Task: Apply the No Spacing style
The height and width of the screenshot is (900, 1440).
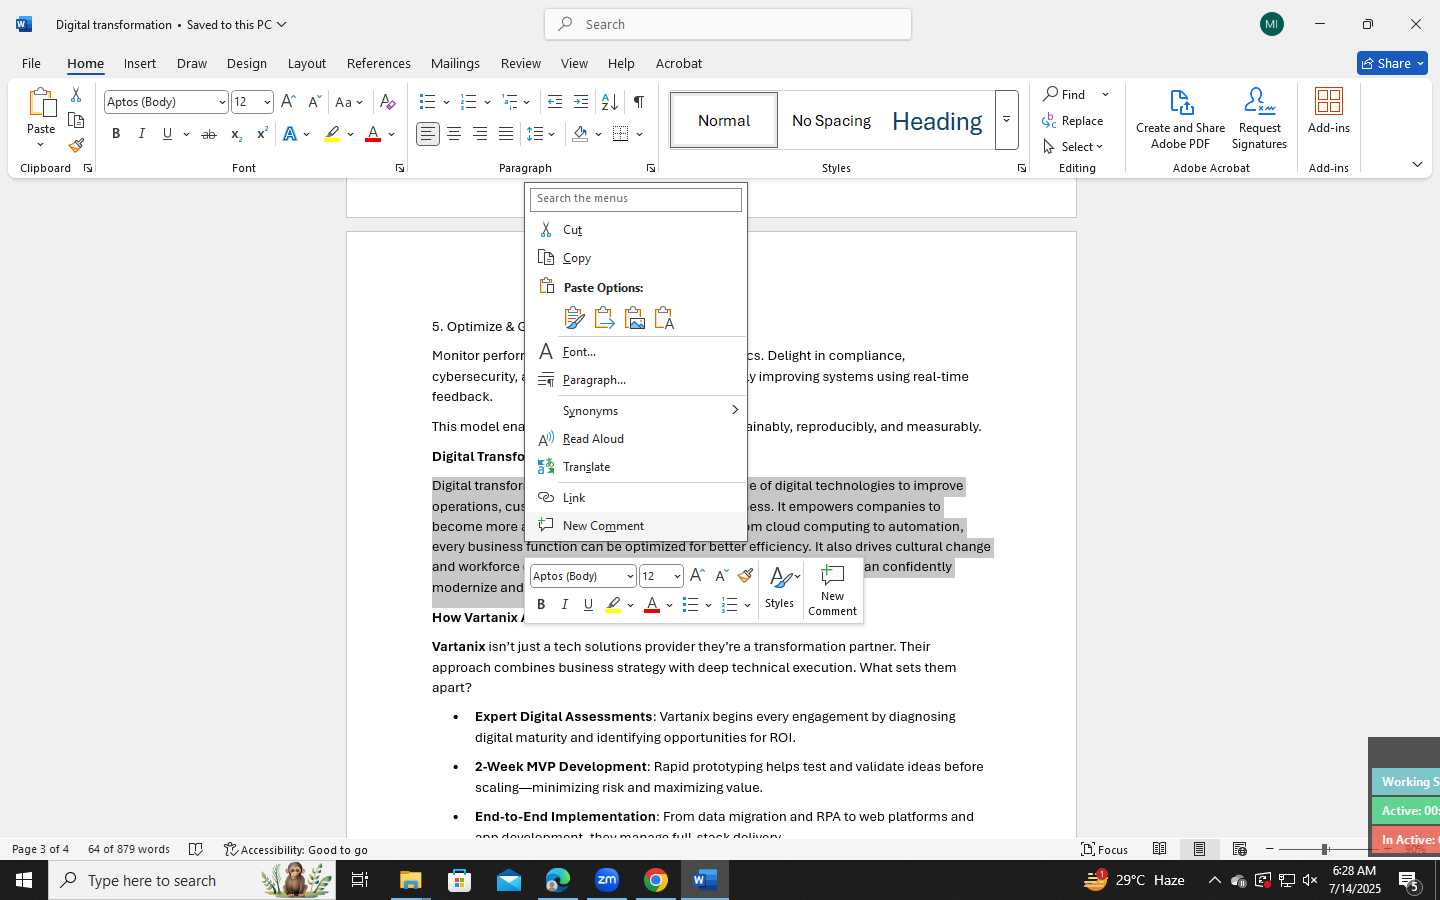Action: [x=831, y=120]
